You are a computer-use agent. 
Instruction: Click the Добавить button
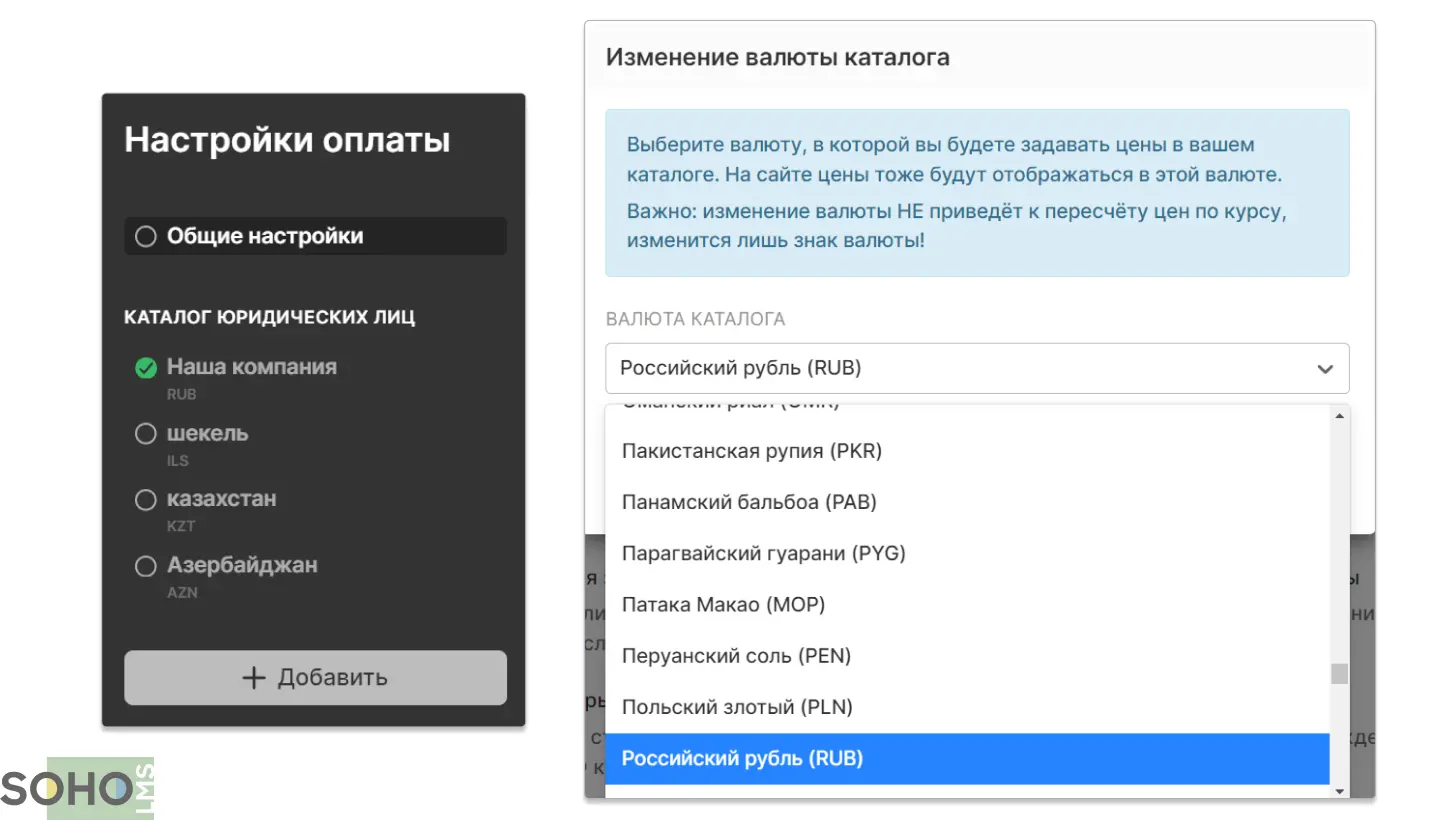pyautogui.click(x=315, y=678)
